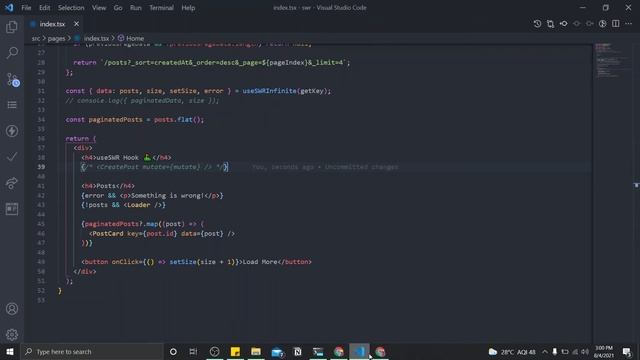Open the Windows notification center
Screen dimensions: 640x360
tap(627, 351)
